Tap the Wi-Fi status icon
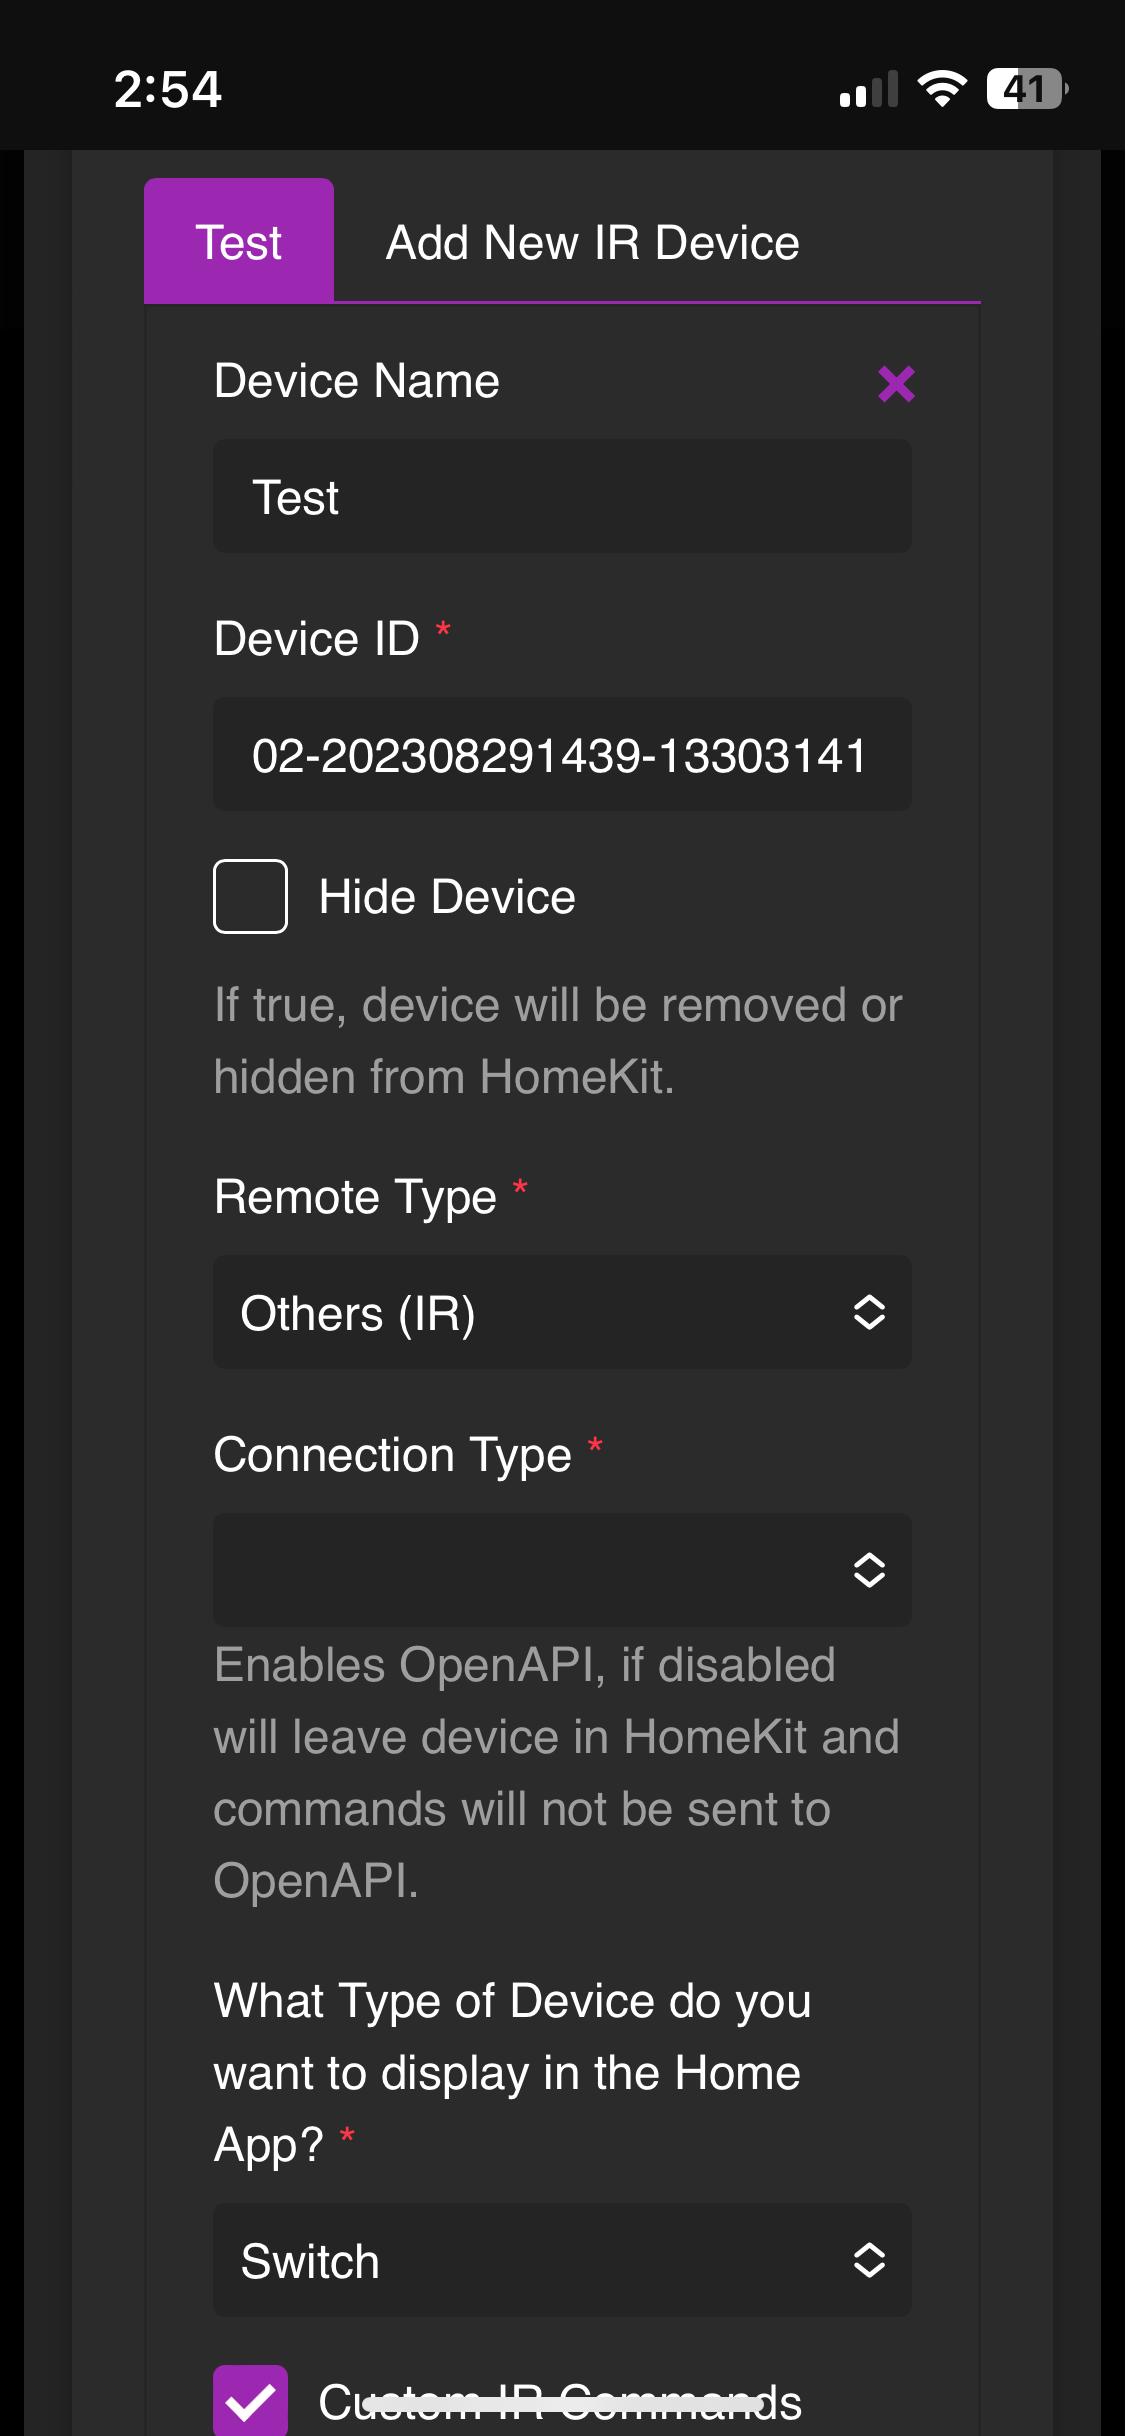Viewport: 1125px width, 2436px height. pos(941,90)
